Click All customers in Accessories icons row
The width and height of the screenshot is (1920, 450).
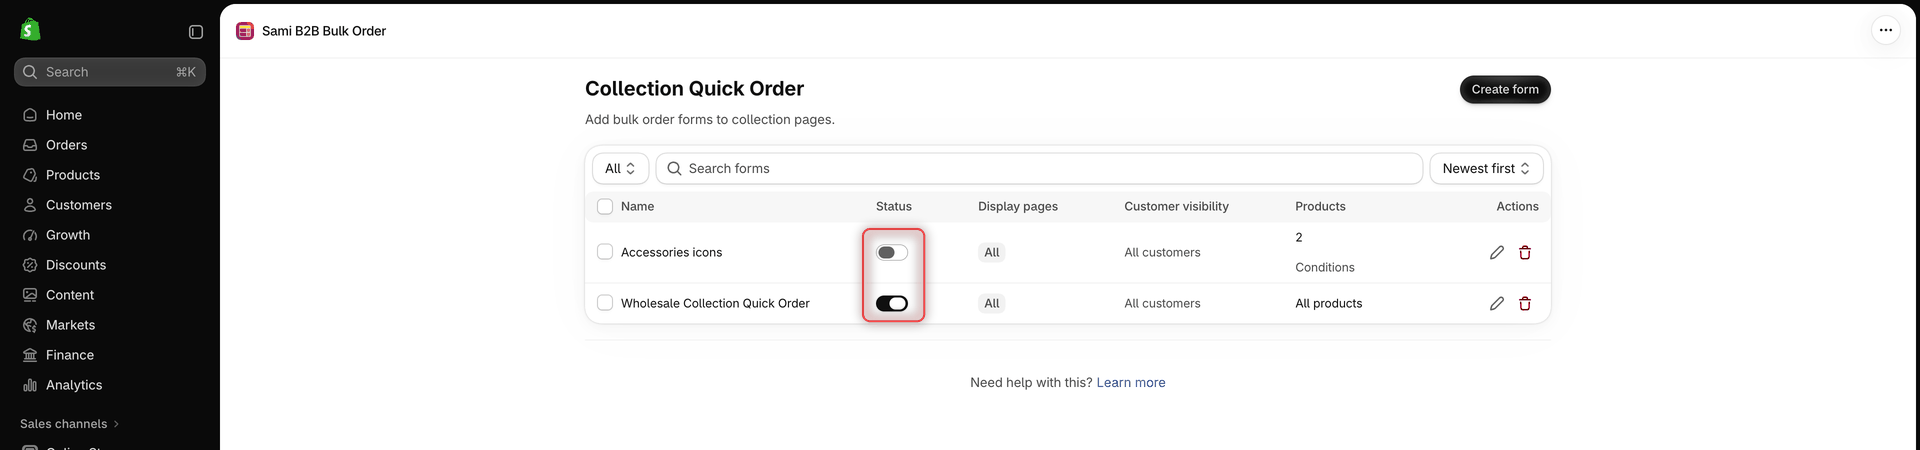pyautogui.click(x=1162, y=252)
